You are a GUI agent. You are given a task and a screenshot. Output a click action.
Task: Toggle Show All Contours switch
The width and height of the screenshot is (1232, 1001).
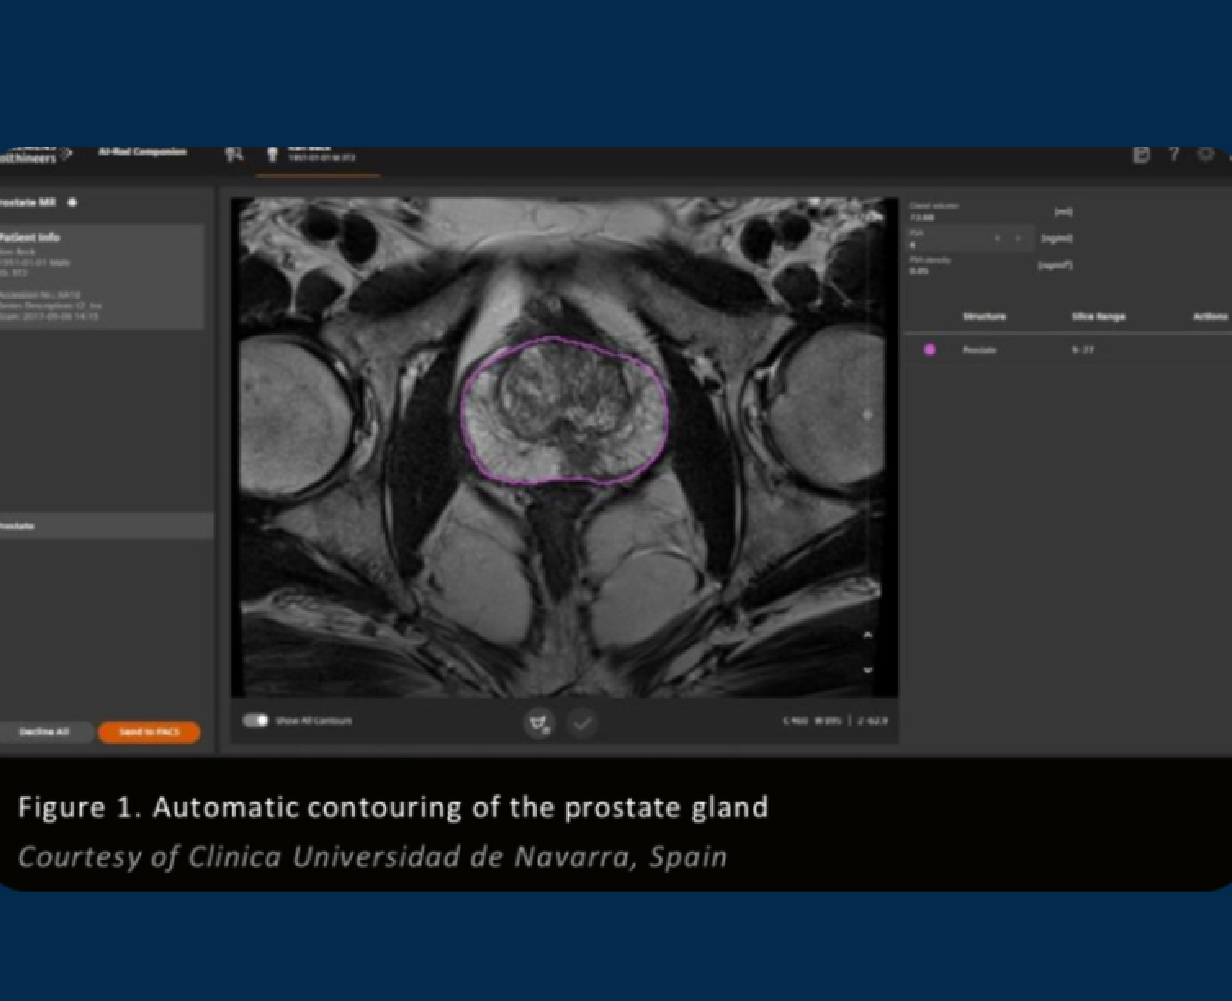[256, 720]
